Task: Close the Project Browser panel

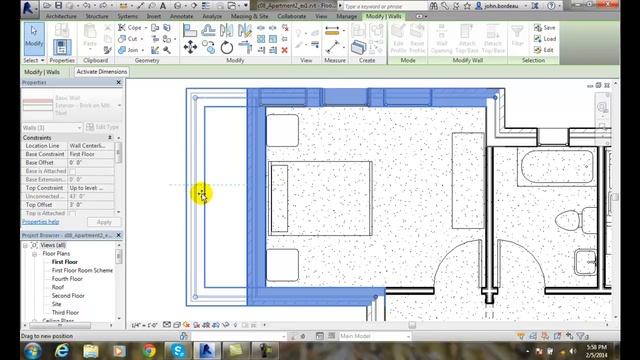Action: [x=119, y=236]
